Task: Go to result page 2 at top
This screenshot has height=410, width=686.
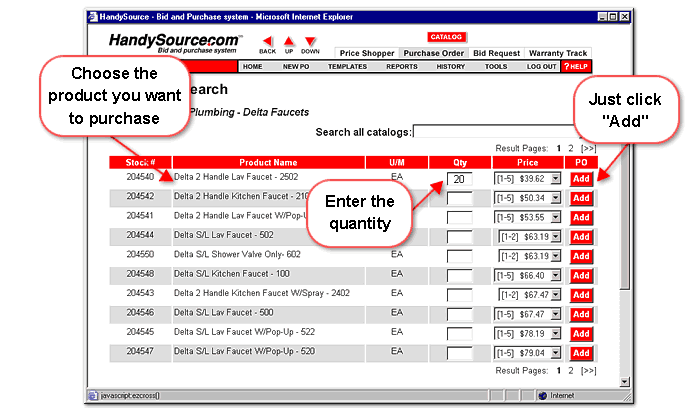Action: coord(571,147)
